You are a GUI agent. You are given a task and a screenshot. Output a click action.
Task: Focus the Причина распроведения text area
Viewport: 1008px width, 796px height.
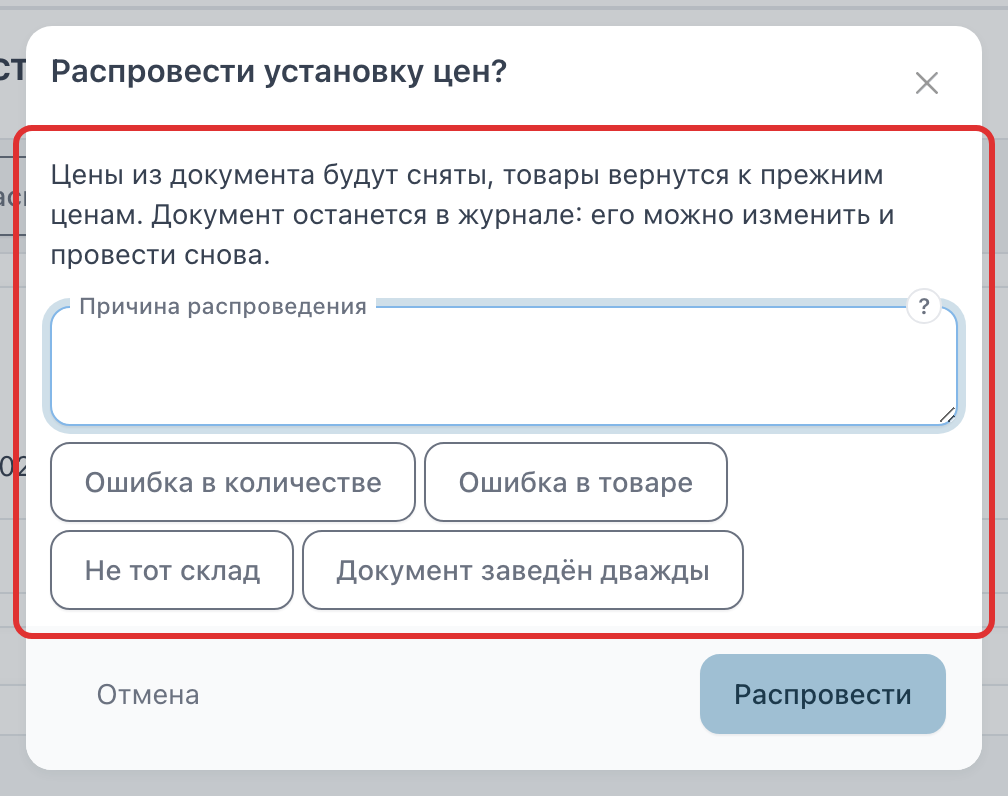coord(504,366)
